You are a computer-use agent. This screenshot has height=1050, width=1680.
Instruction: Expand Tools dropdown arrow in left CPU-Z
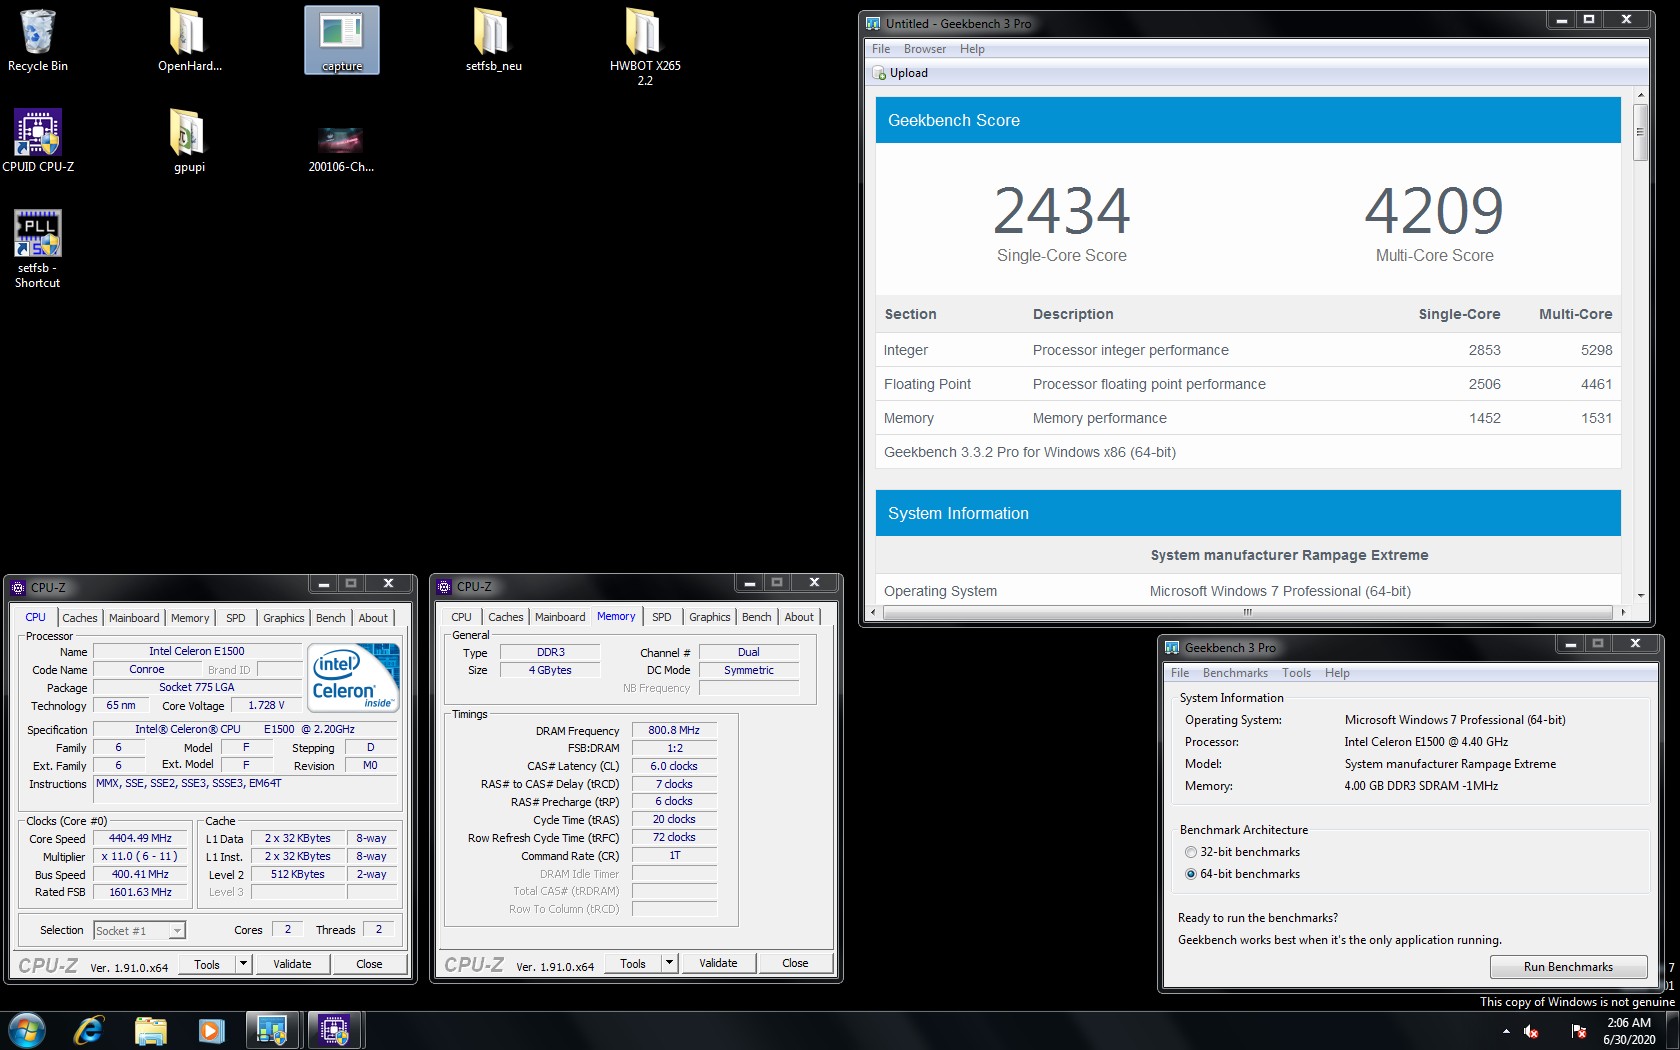(243, 964)
